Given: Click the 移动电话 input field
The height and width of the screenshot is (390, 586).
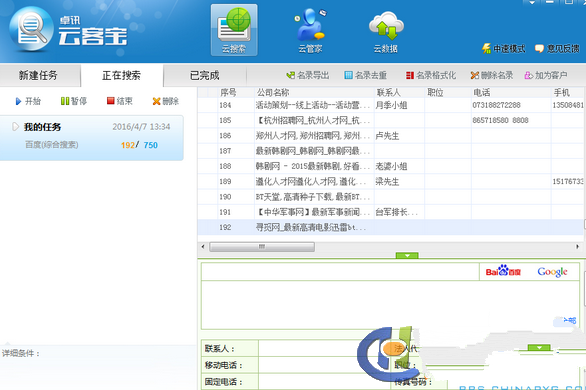Looking at the screenshot, I should [324, 365].
